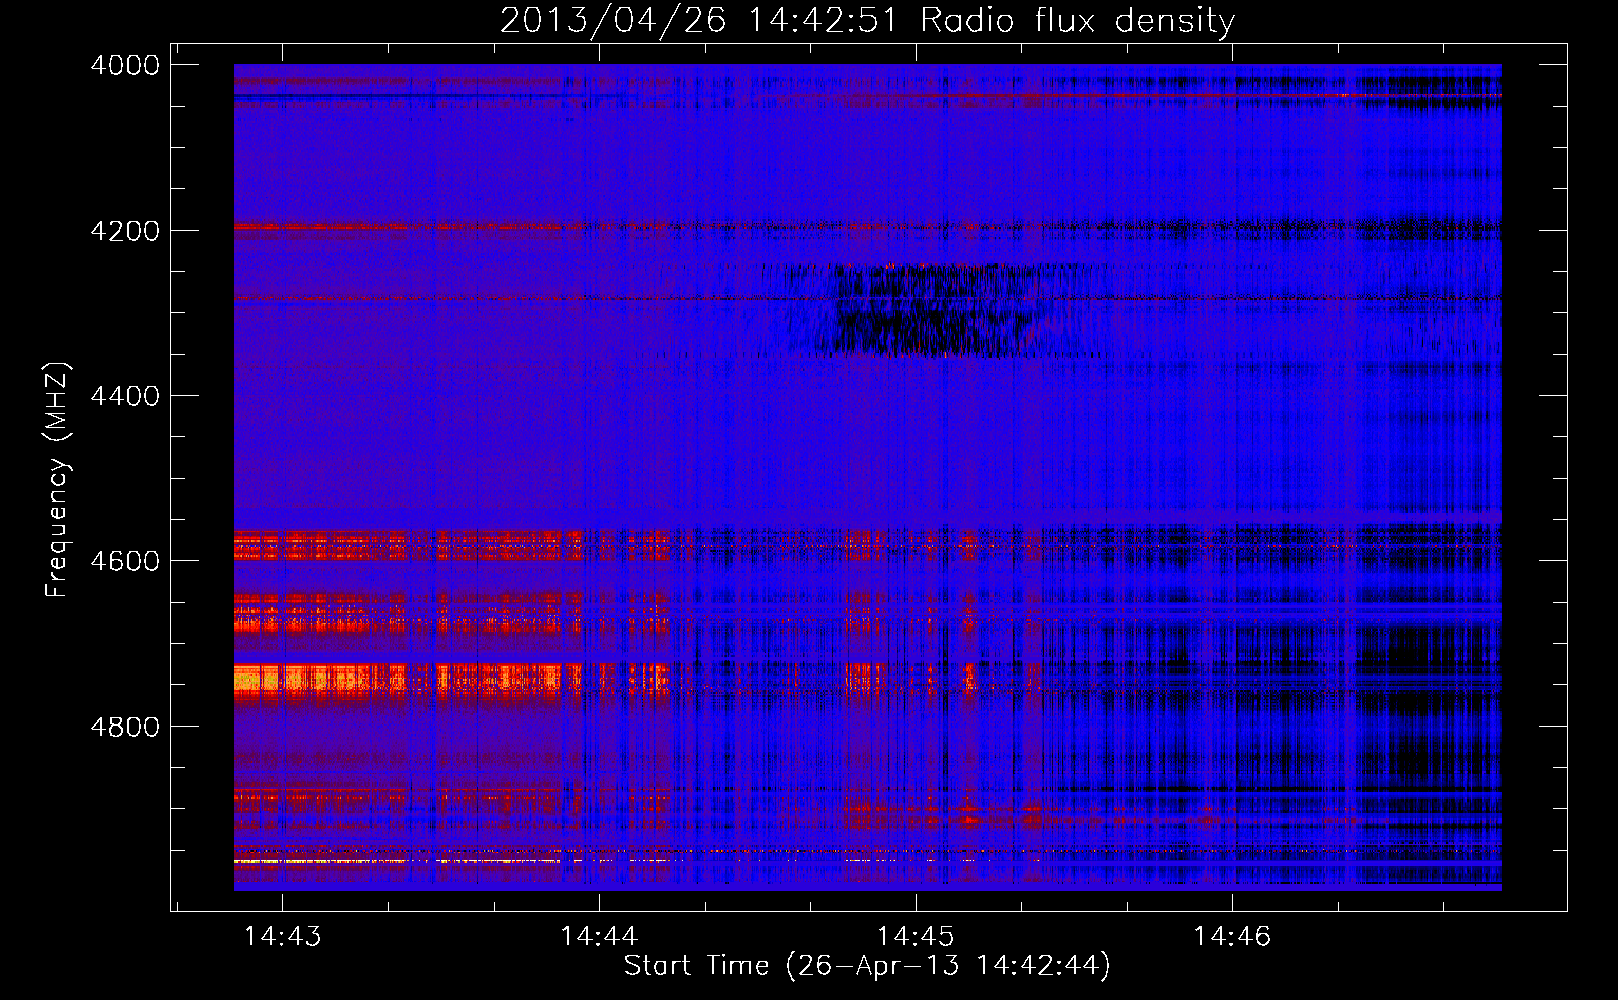
Task: Click the 14:43 time axis label
Action: click(283, 936)
